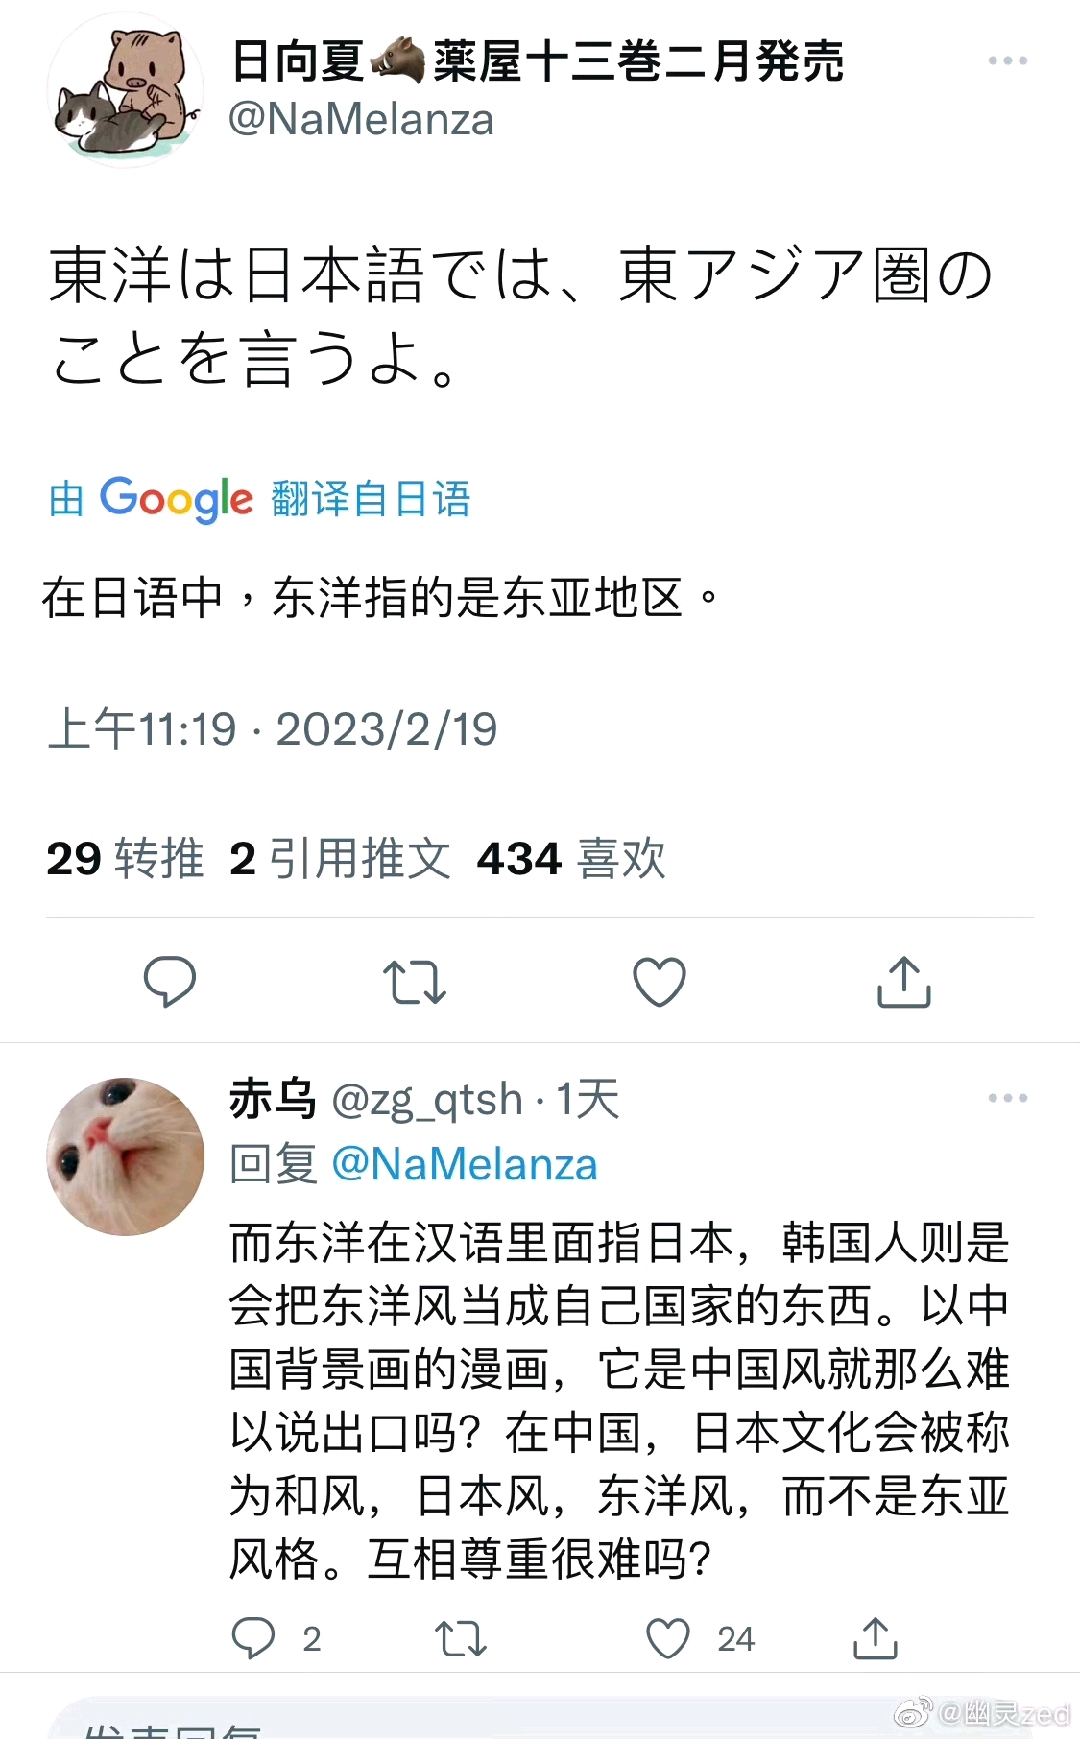This screenshot has width=1080, height=1739.
Task: Like 赤乌's reply showing 24 likes
Action: (668, 1638)
